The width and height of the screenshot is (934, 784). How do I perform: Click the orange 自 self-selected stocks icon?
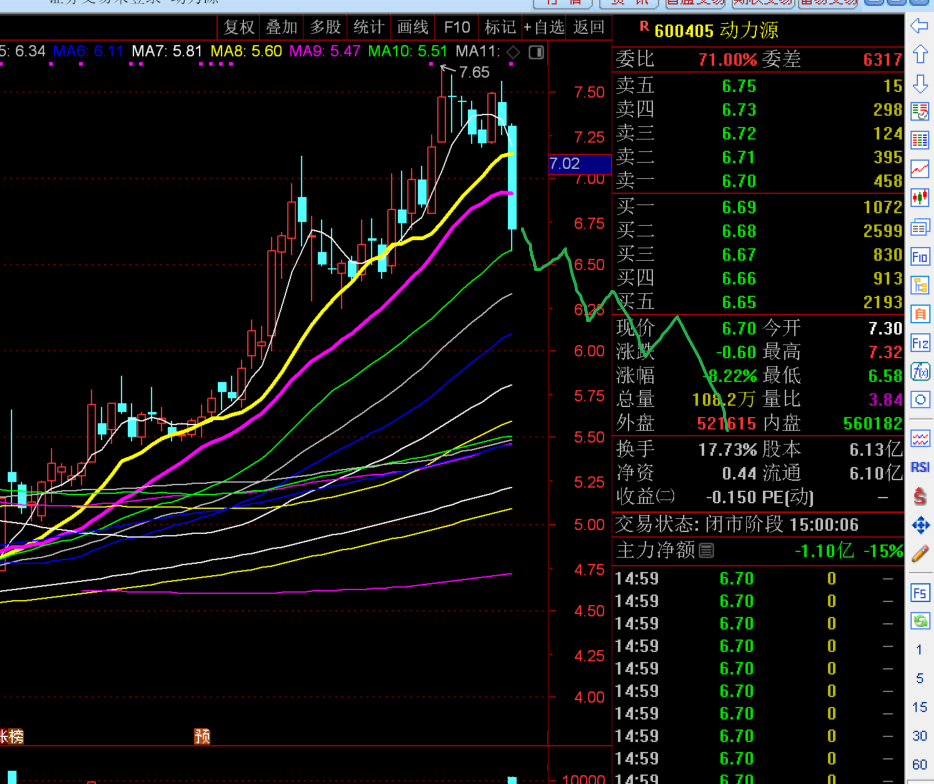(x=920, y=314)
